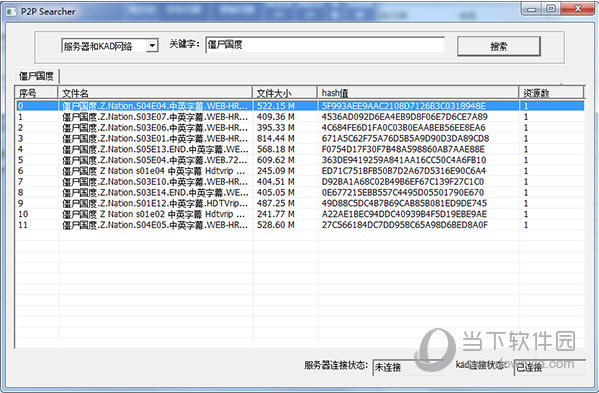Click hash beginning with ED71C751BFB5
The width and height of the screenshot is (599, 393).
(x=404, y=171)
